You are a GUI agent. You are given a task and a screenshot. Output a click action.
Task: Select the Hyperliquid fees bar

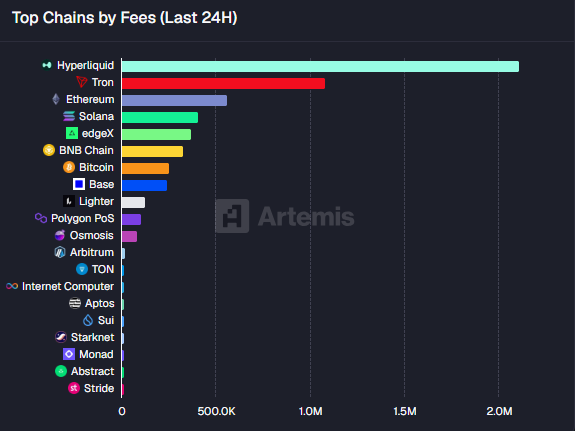[x=321, y=66]
